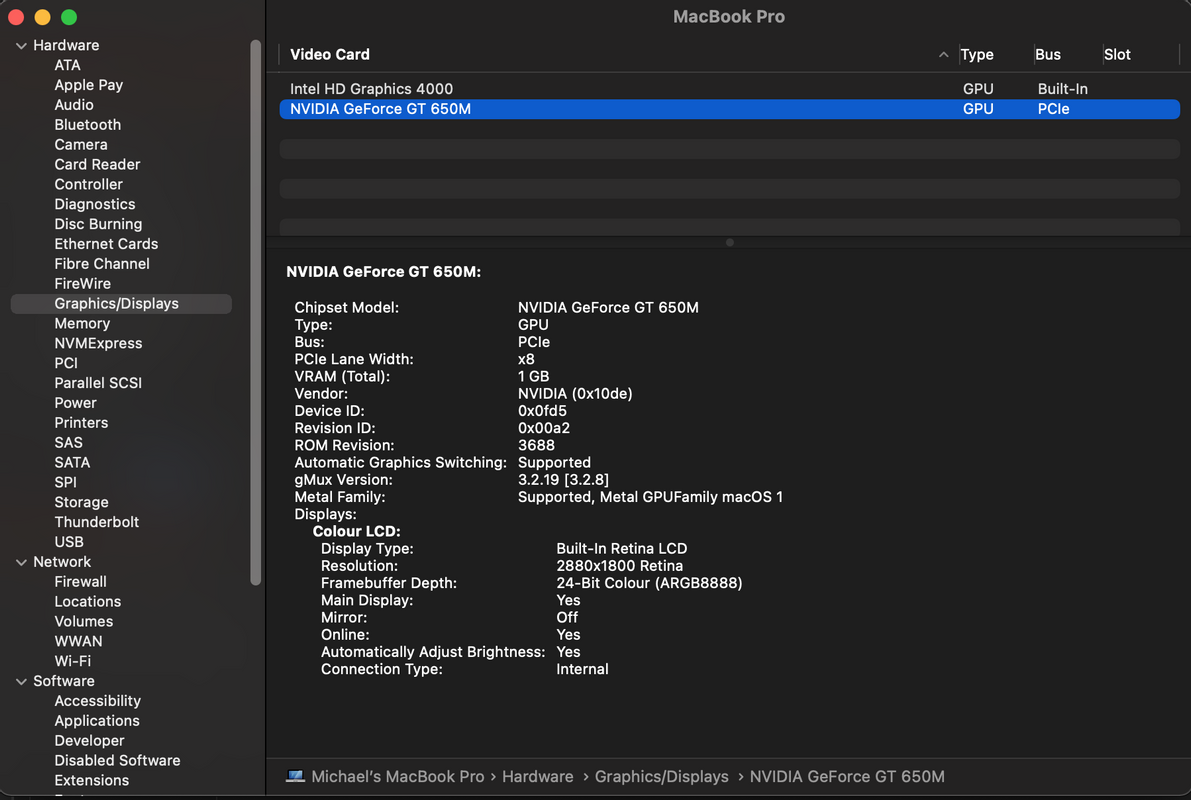Screen dimensions: 1191x800
Task: Click the gMux Version value
Action: (563, 480)
